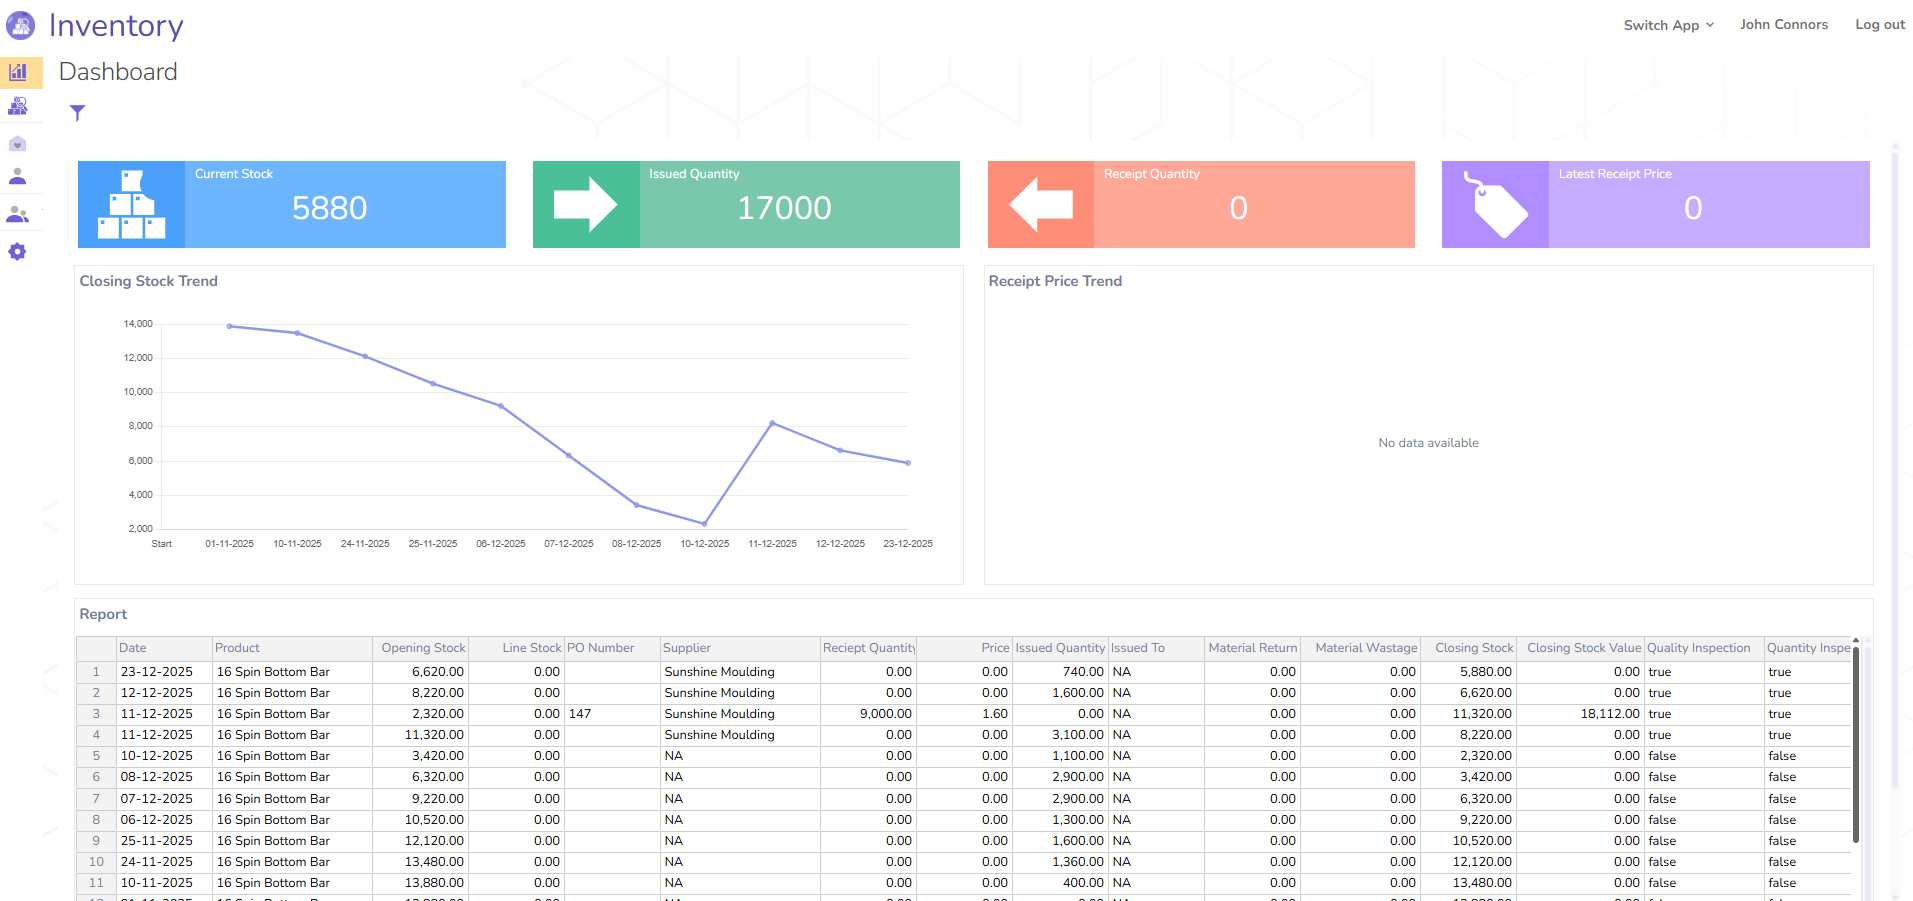Open the settings gear sidebar icon
Image resolution: width=1913 pixels, height=901 pixels.
[17, 252]
